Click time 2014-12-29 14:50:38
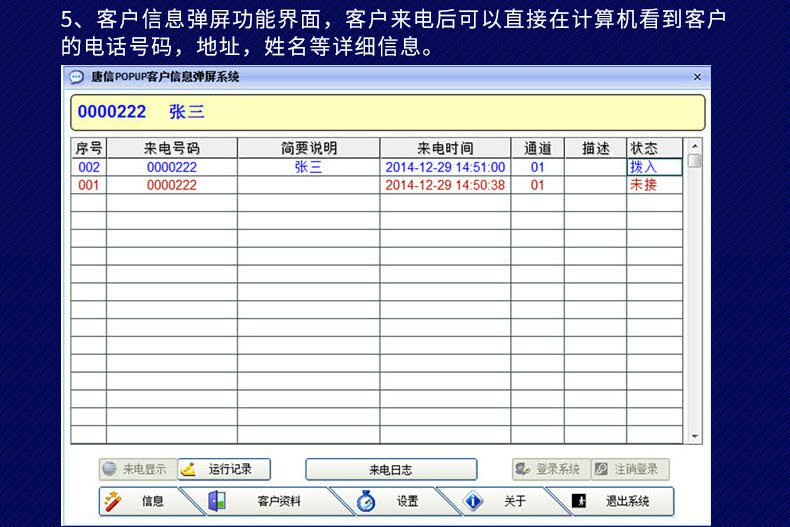 (x=445, y=185)
